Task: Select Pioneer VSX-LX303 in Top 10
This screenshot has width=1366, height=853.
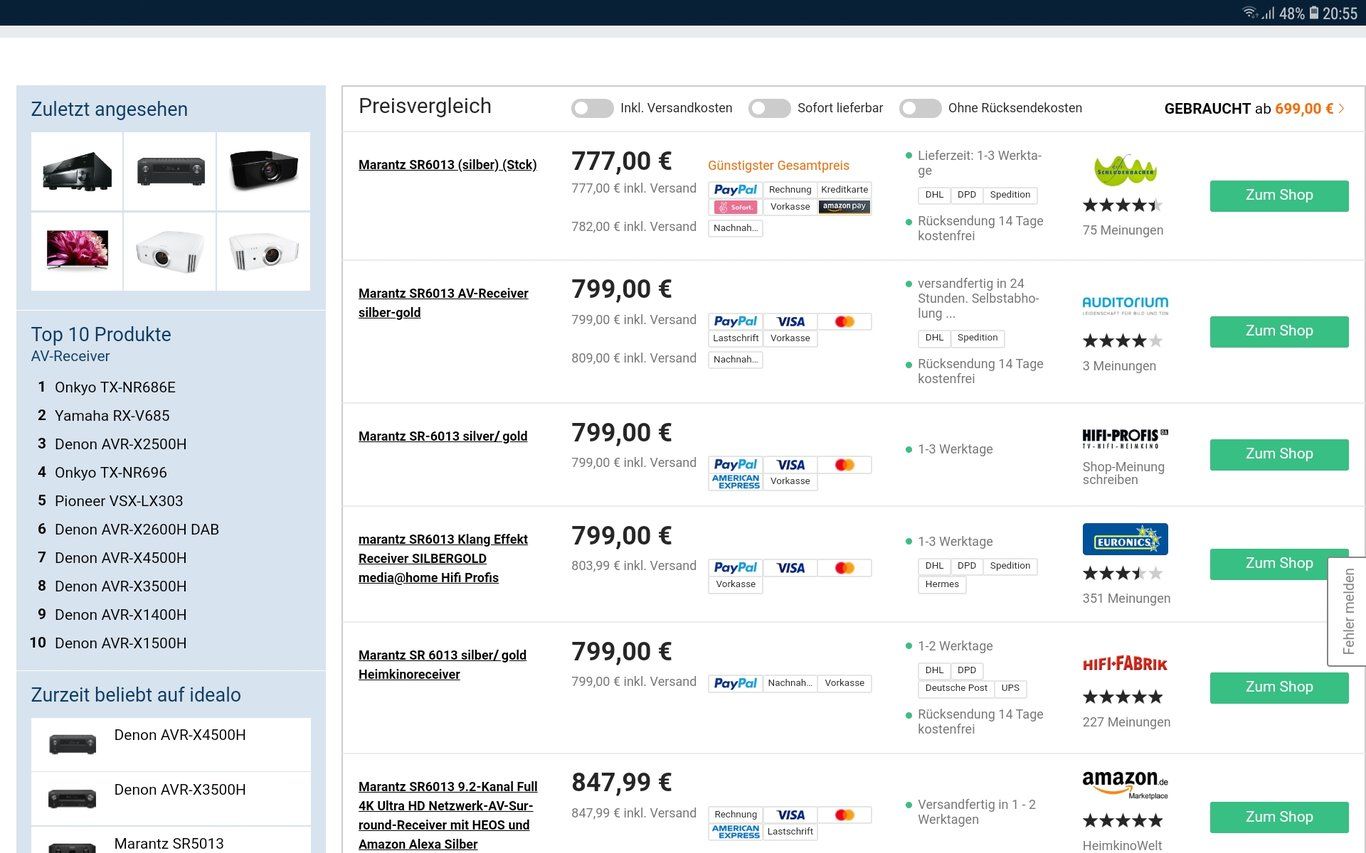Action: pos(119,501)
